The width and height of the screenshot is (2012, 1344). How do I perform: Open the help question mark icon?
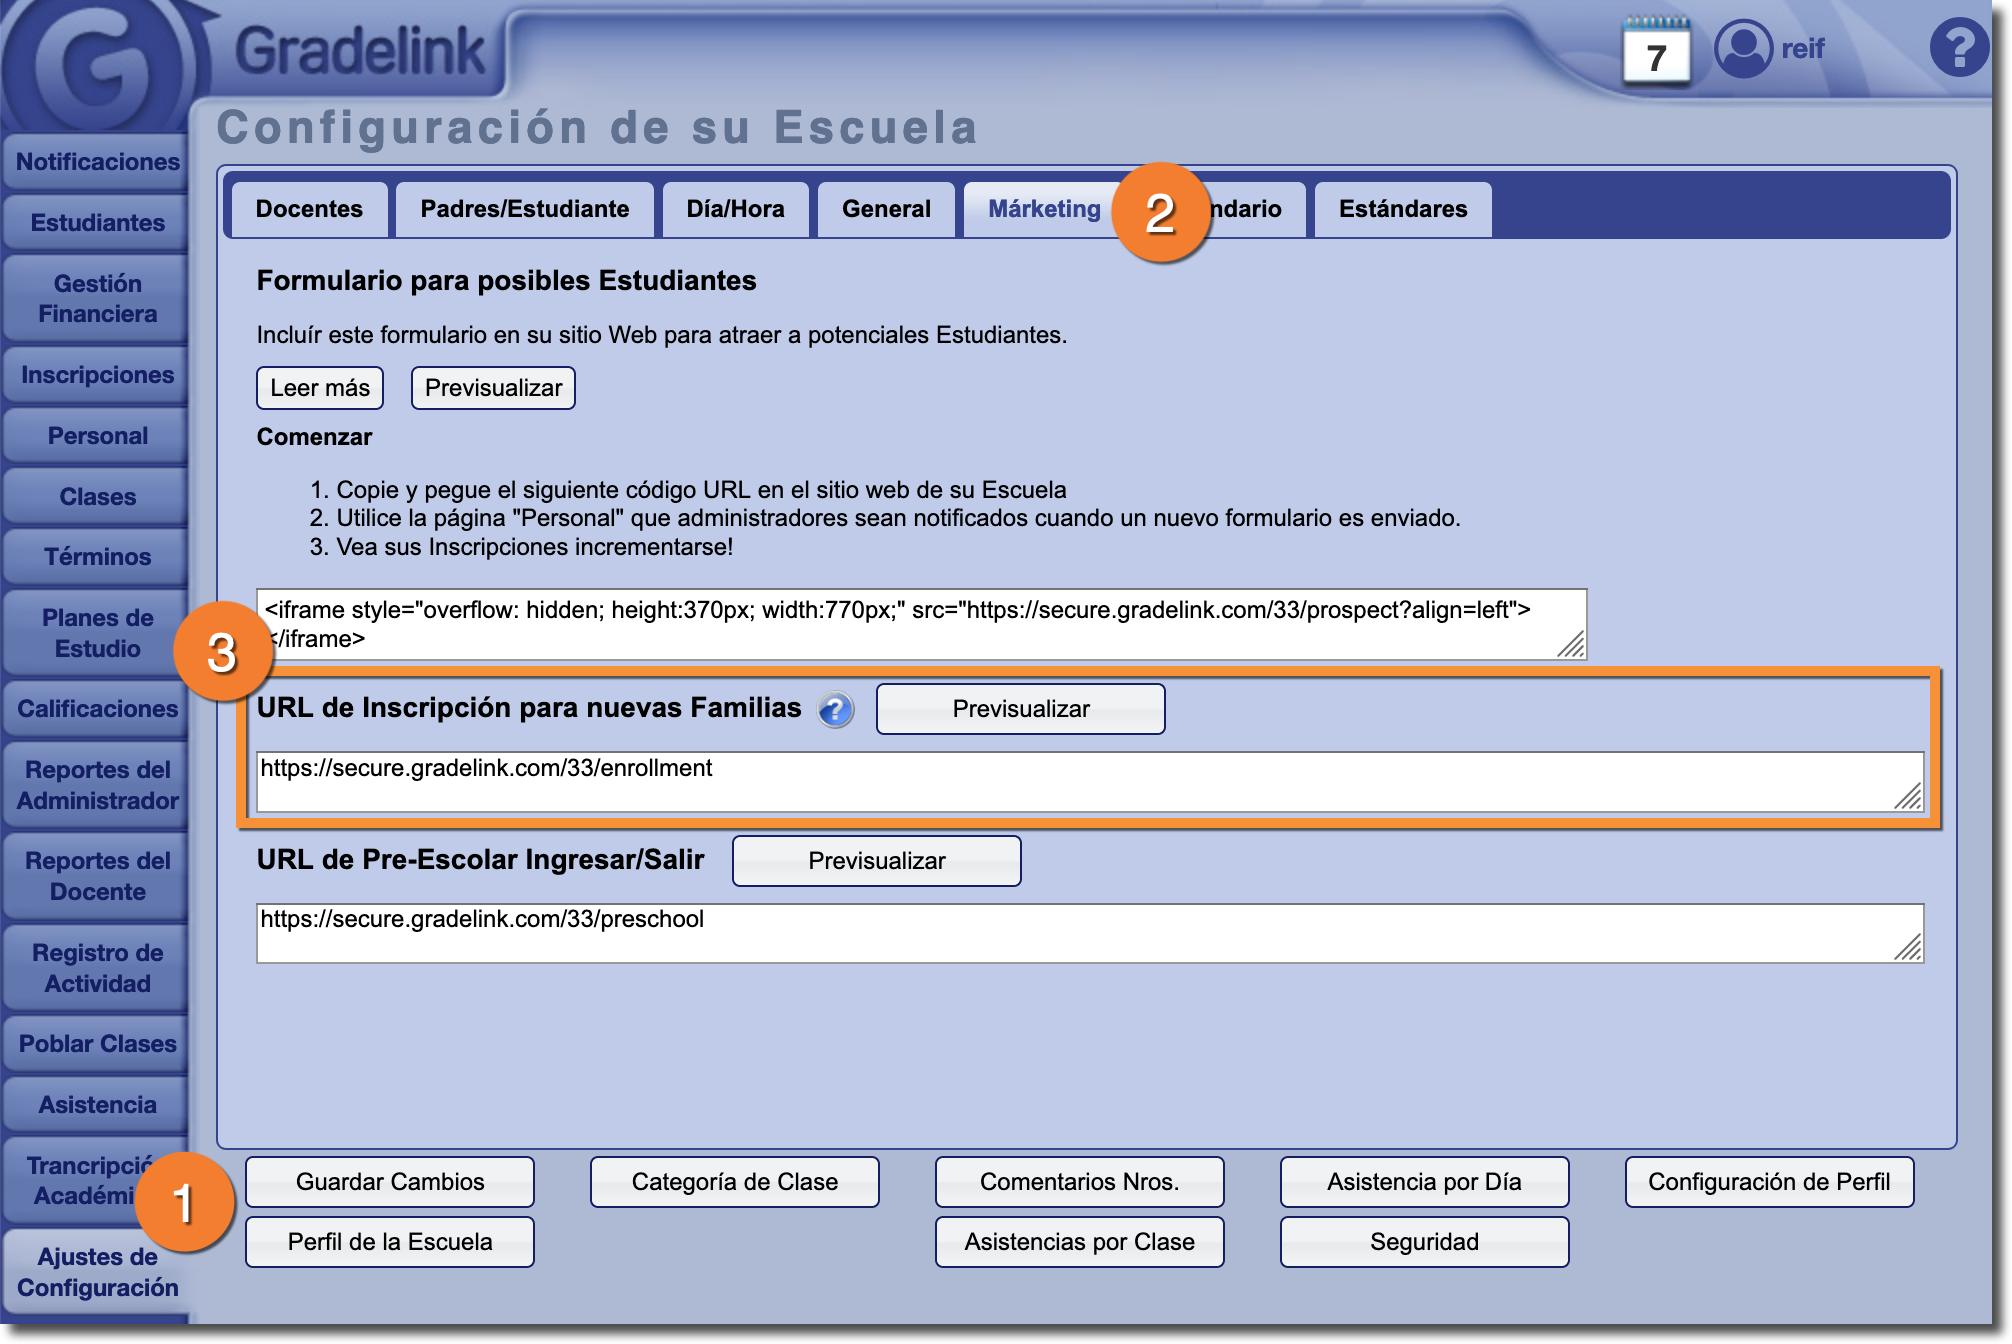pos(1958,48)
